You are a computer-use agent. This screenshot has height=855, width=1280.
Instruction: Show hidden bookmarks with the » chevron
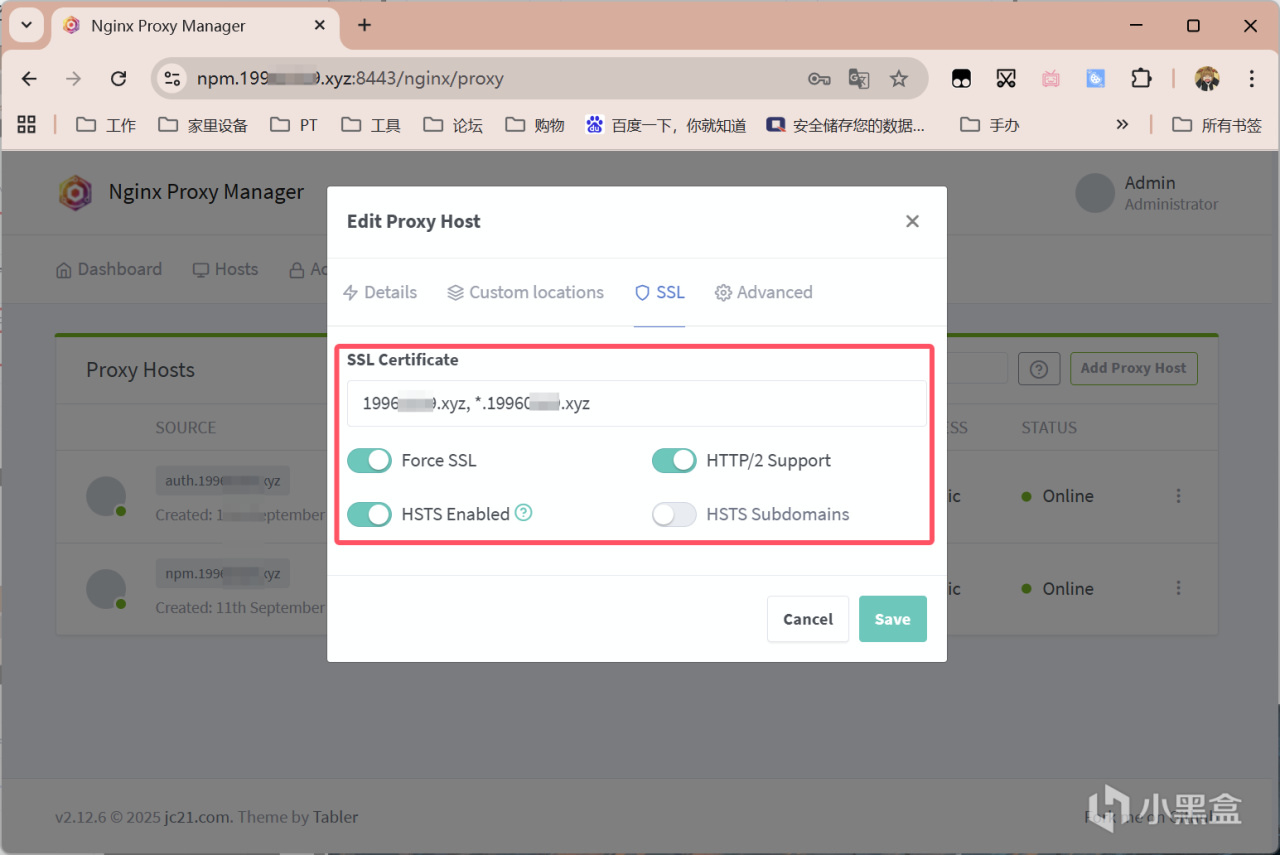[1122, 125]
